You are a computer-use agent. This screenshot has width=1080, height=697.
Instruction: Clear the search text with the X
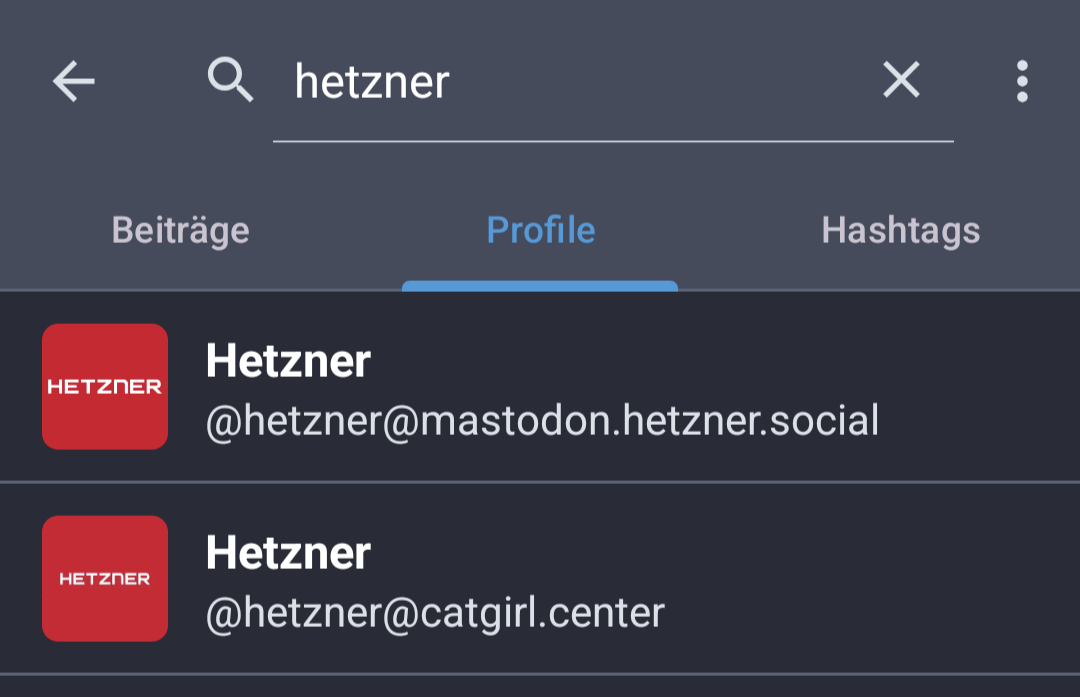pos(901,80)
